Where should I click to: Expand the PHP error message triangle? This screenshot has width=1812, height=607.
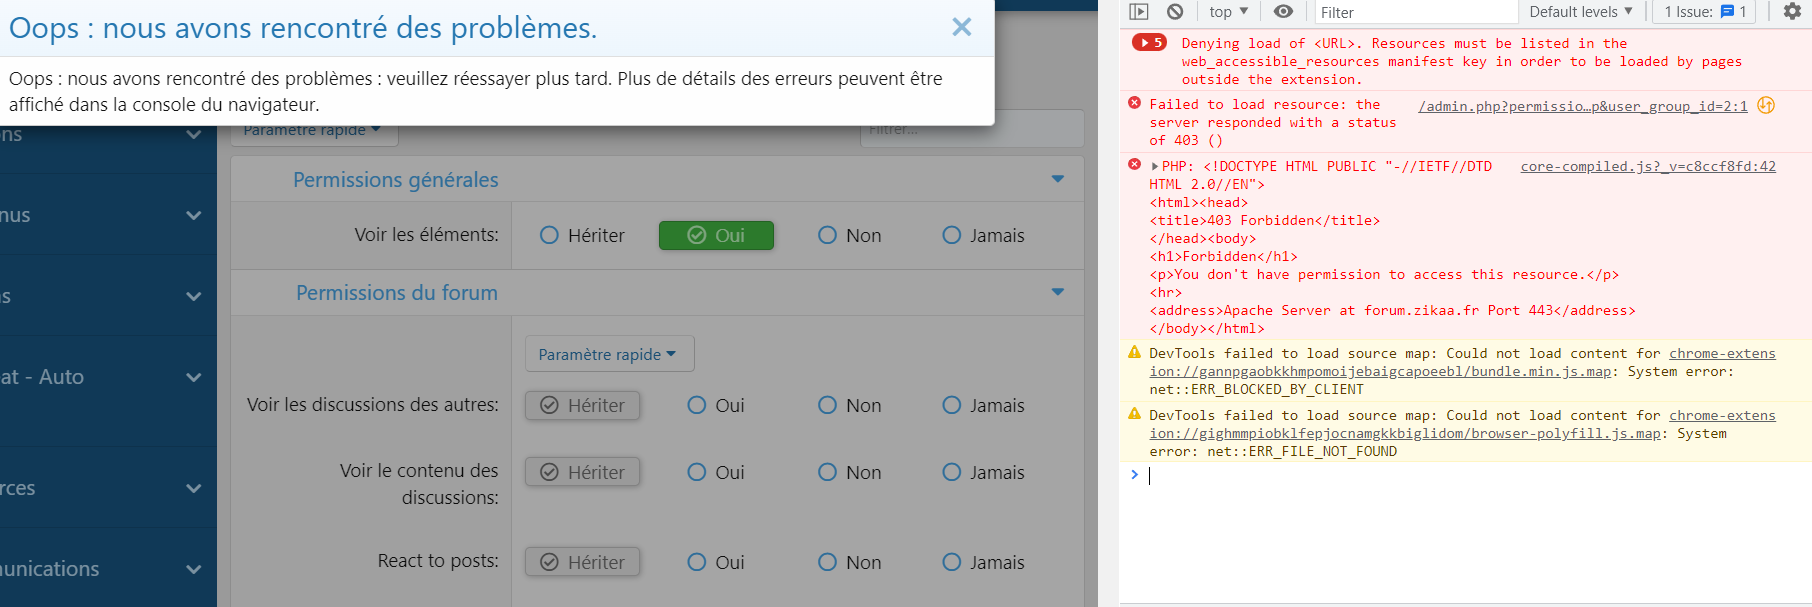[x=1155, y=167]
